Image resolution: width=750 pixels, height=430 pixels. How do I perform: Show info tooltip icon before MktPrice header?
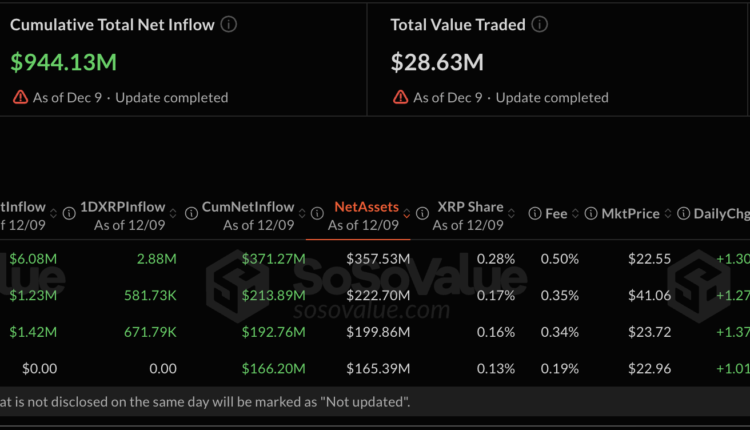[590, 214]
